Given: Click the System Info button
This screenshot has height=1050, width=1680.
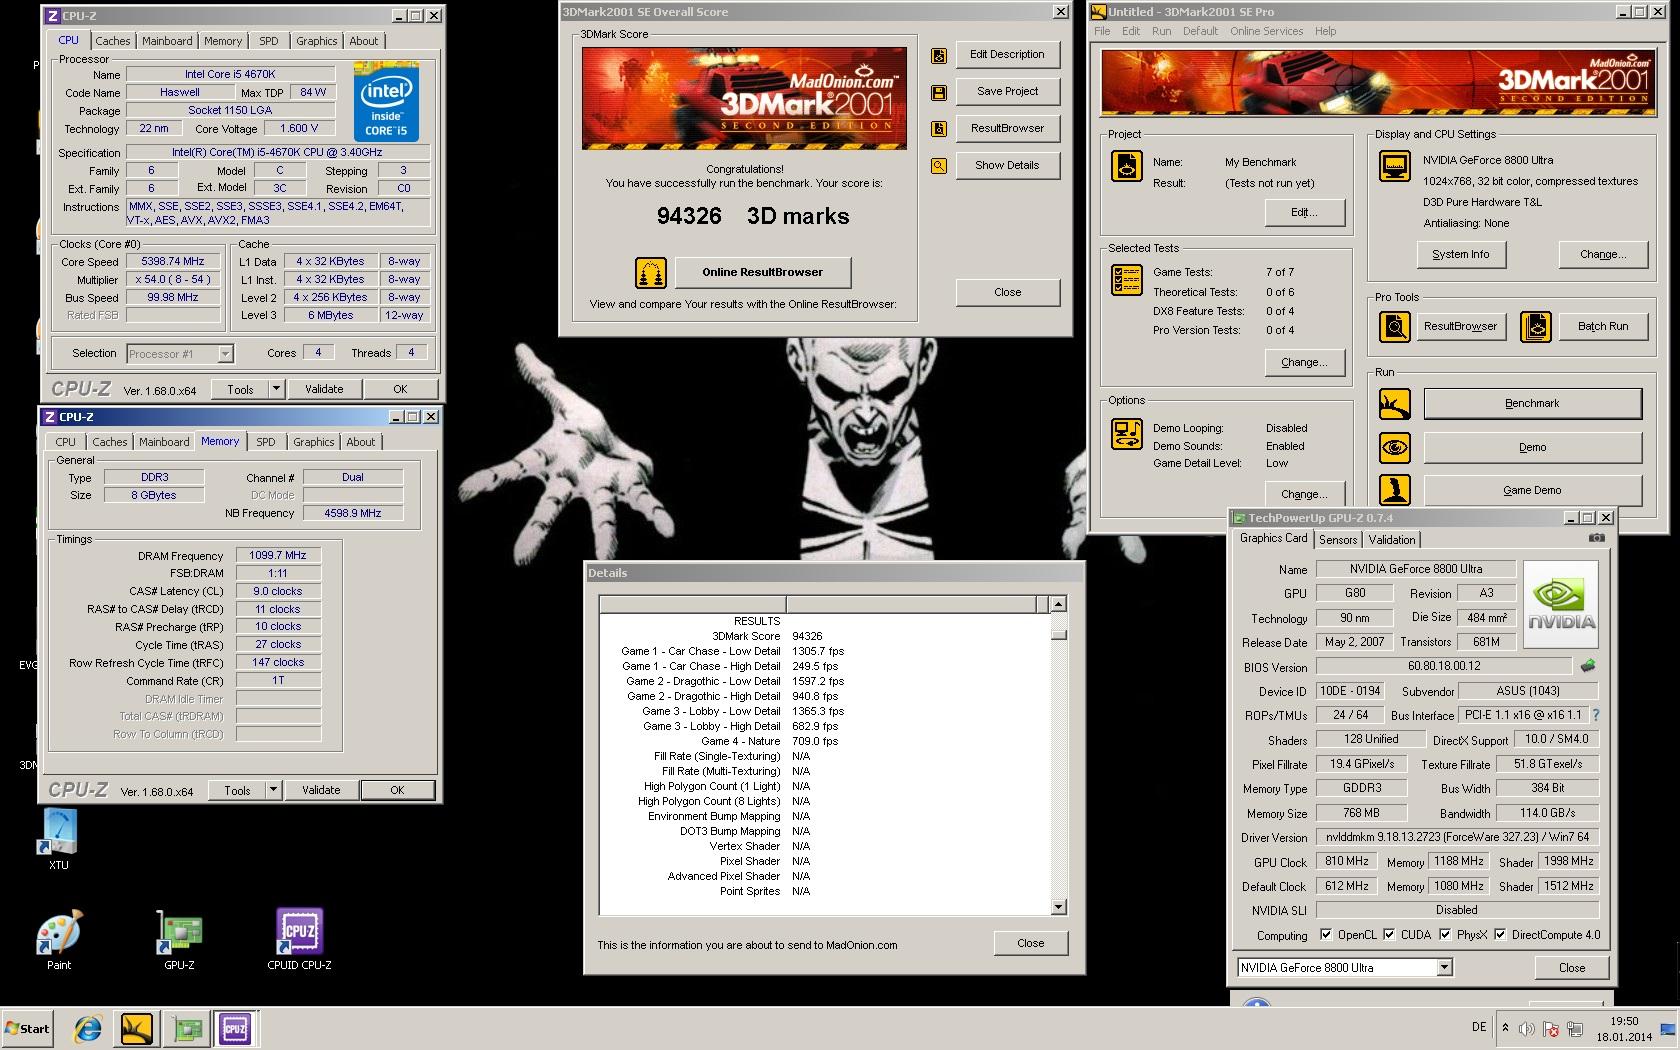Looking at the screenshot, I should [1460, 254].
